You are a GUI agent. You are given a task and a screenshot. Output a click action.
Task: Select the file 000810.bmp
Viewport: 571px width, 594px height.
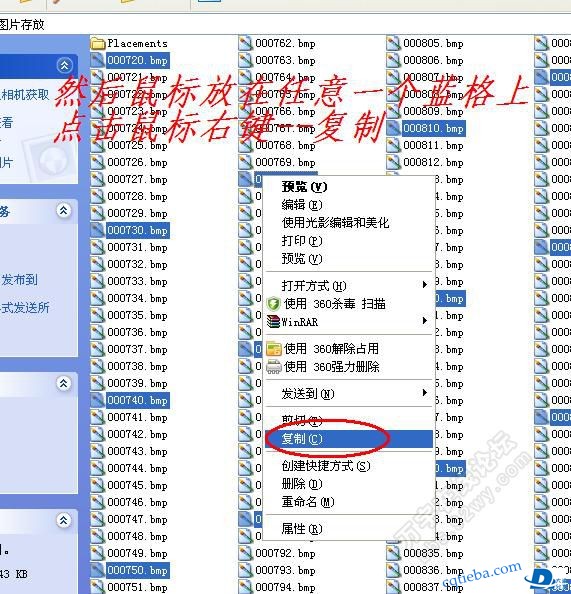433,128
